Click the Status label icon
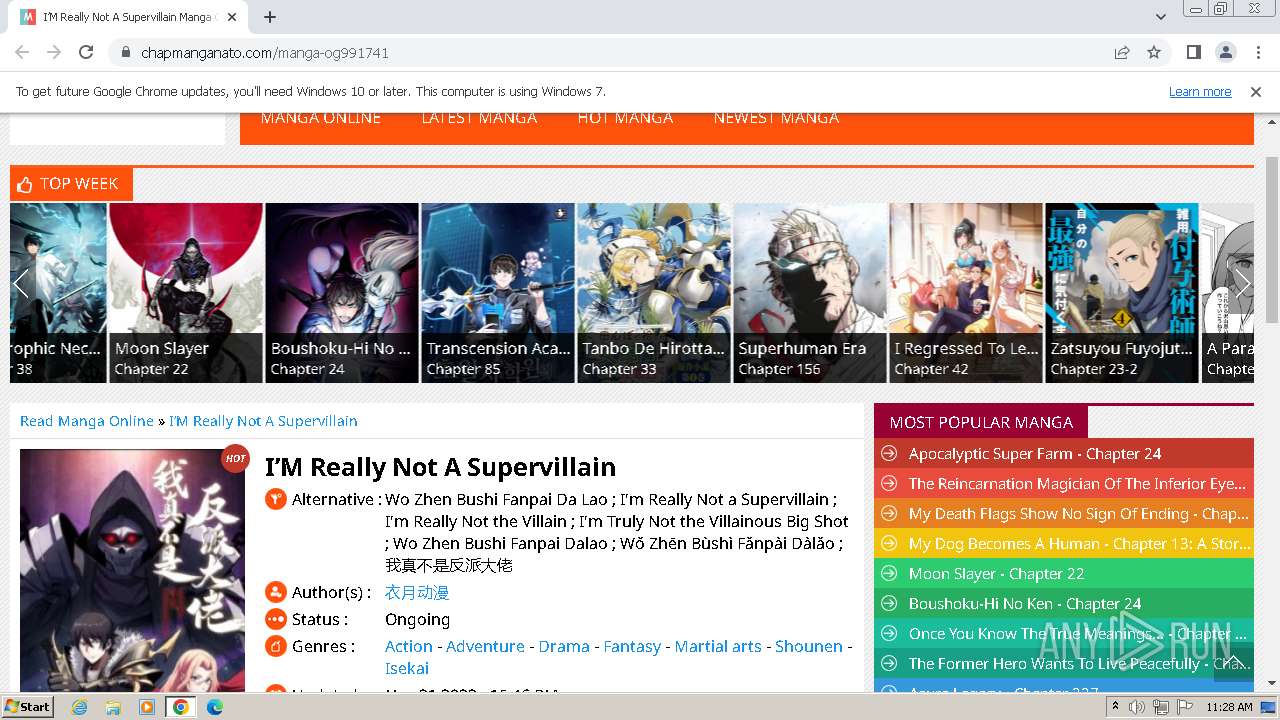The image size is (1280, 720). point(276,619)
